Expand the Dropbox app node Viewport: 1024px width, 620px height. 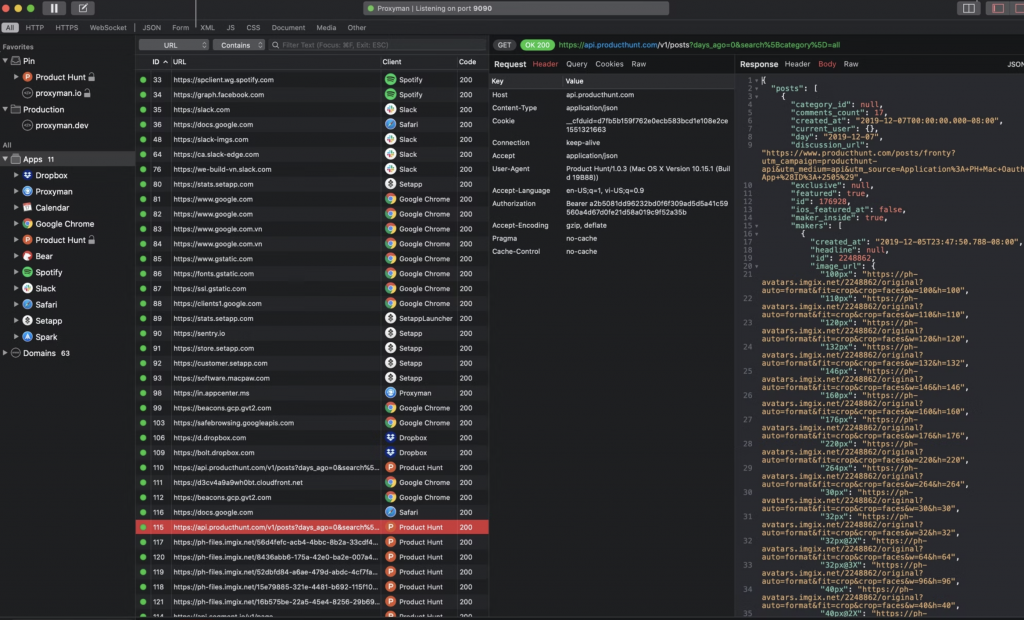coord(16,175)
